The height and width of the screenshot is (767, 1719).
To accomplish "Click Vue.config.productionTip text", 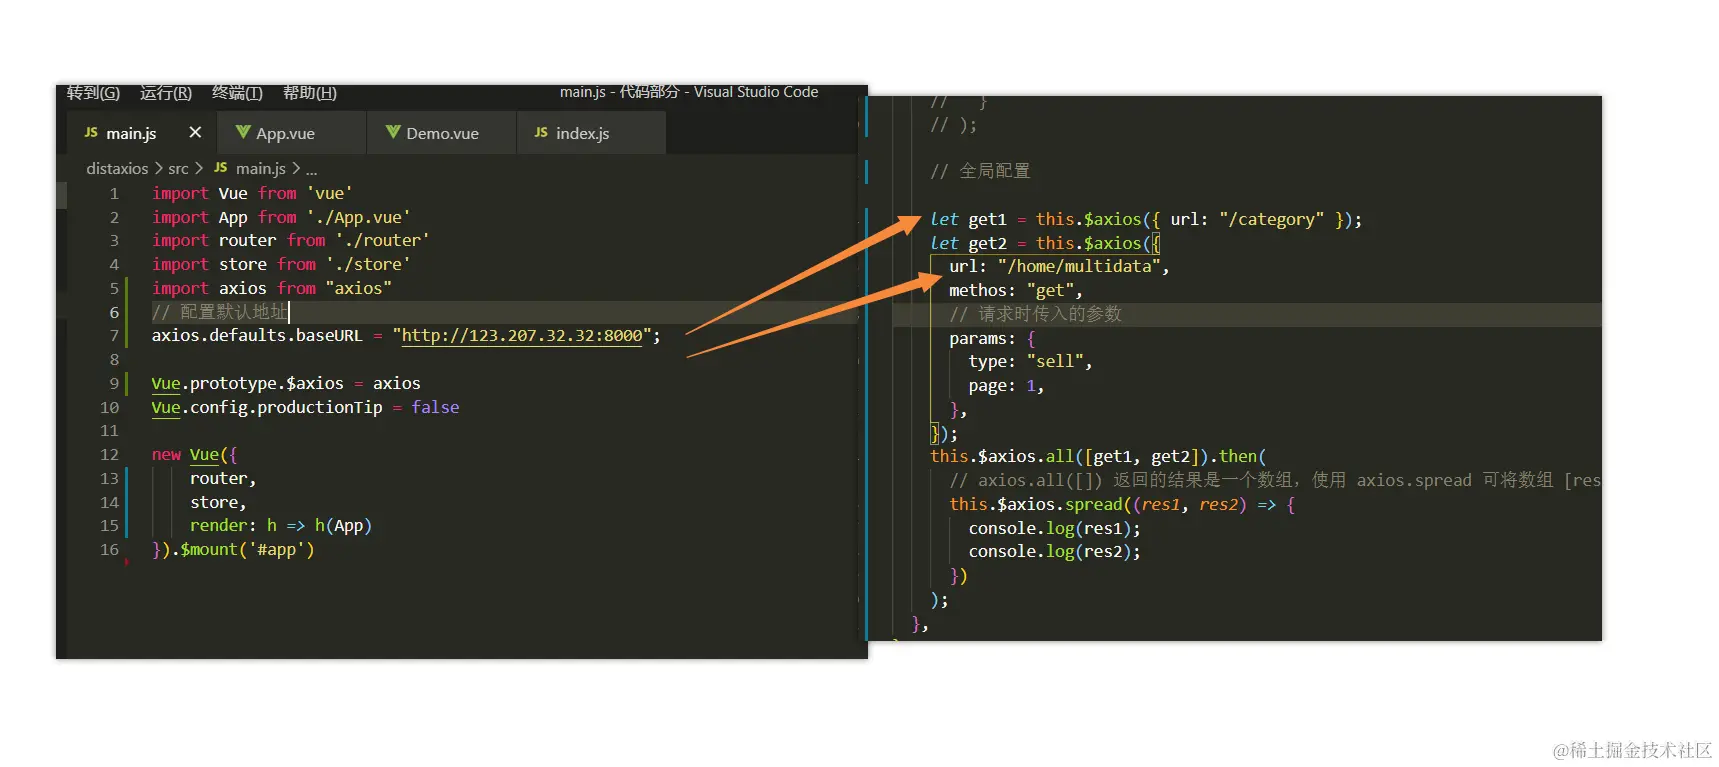I will [267, 408].
